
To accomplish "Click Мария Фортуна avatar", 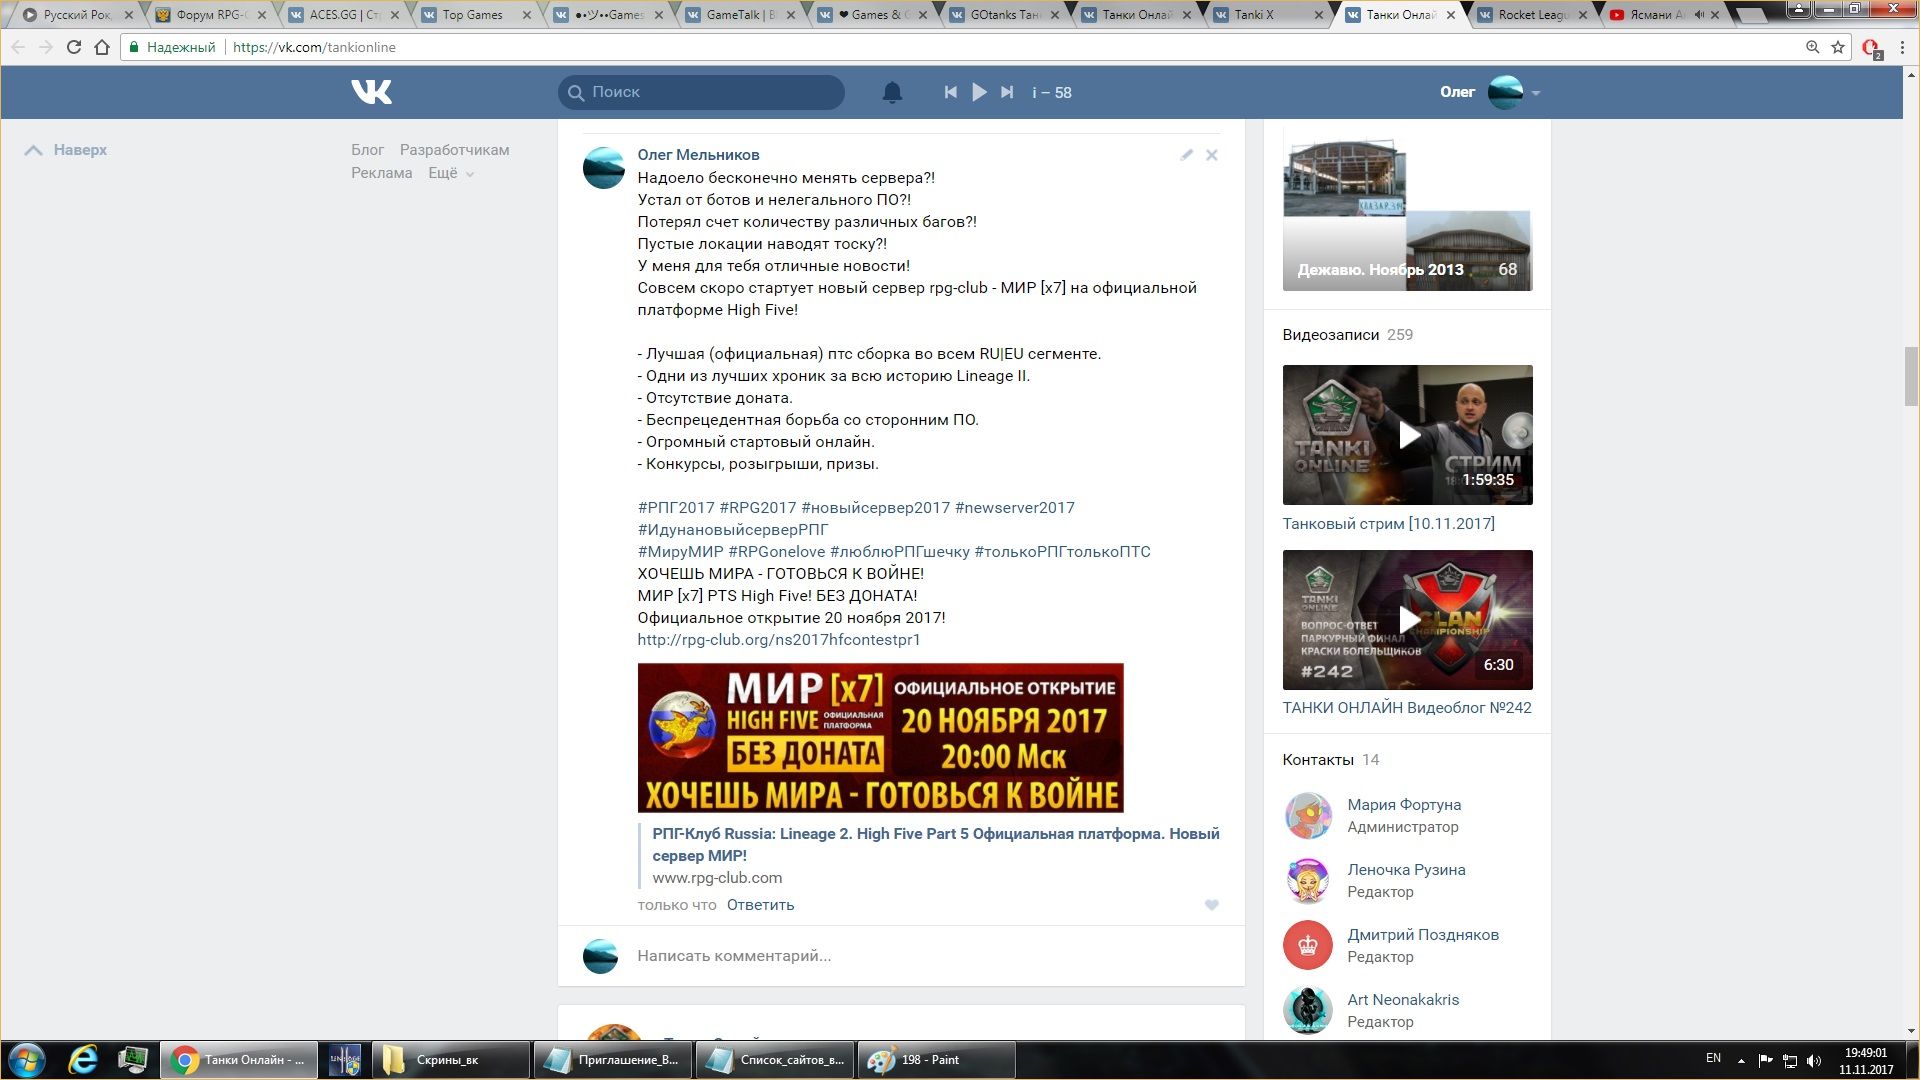I will point(1308,816).
